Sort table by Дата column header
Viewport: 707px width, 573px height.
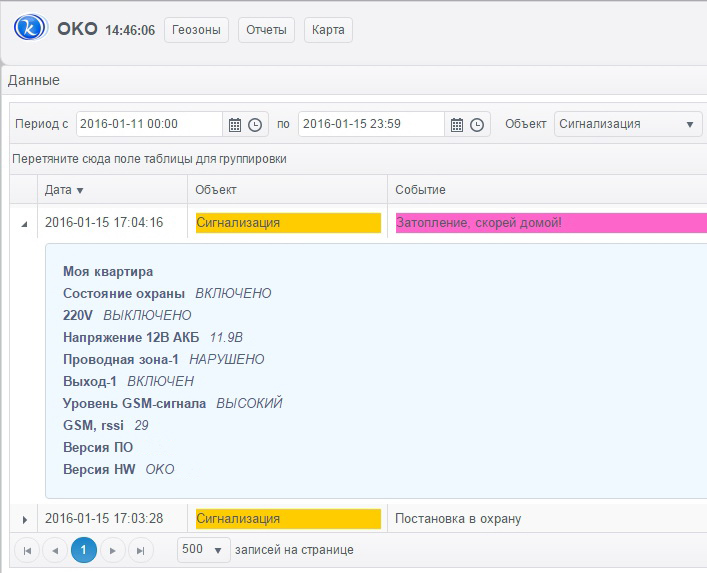(64, 190)
